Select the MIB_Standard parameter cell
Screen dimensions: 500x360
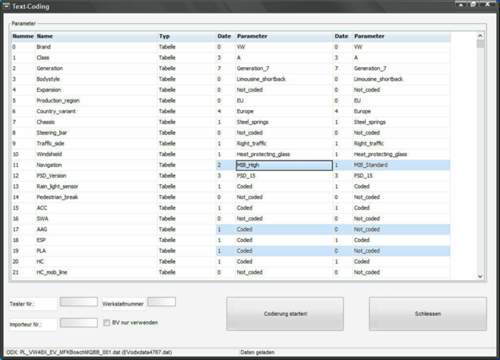[371, 165]
